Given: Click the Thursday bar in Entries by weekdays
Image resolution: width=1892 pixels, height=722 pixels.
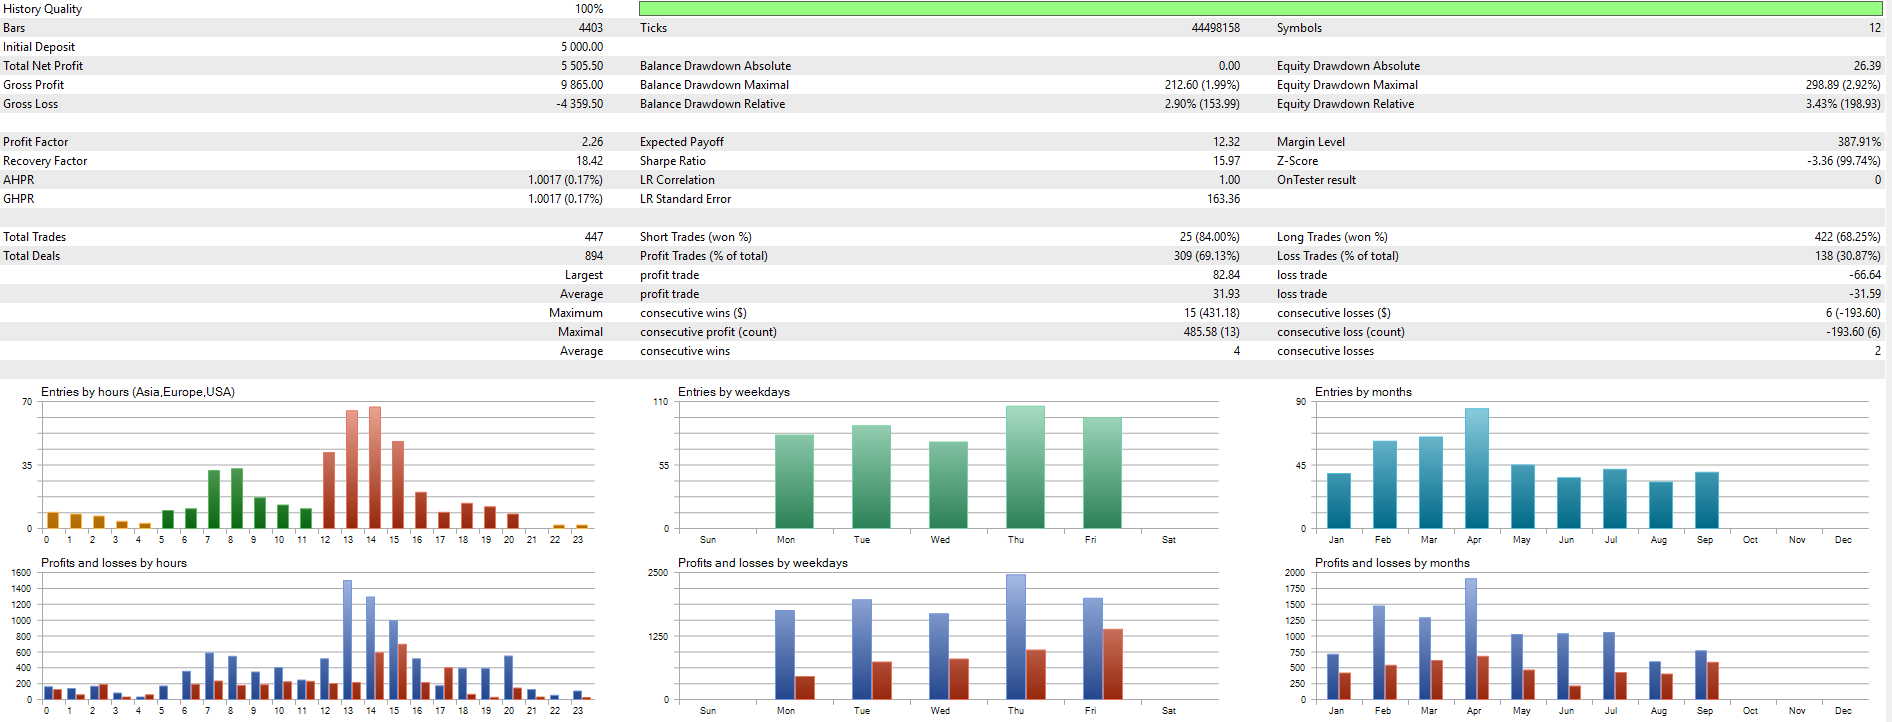Looking at the screenshot, I should pyautogui.click(x=1025, y=467).
